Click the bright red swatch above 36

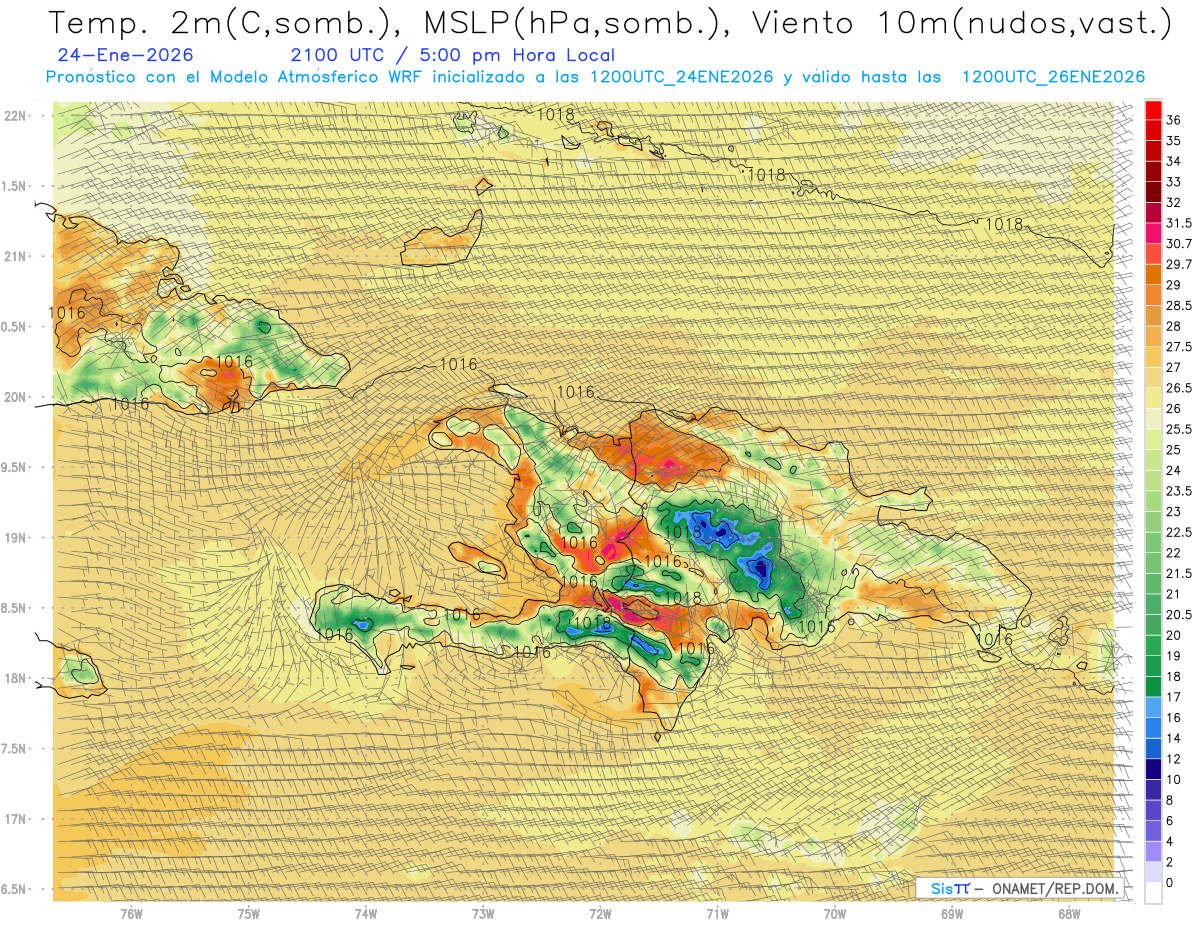[x=1153, y=109]
